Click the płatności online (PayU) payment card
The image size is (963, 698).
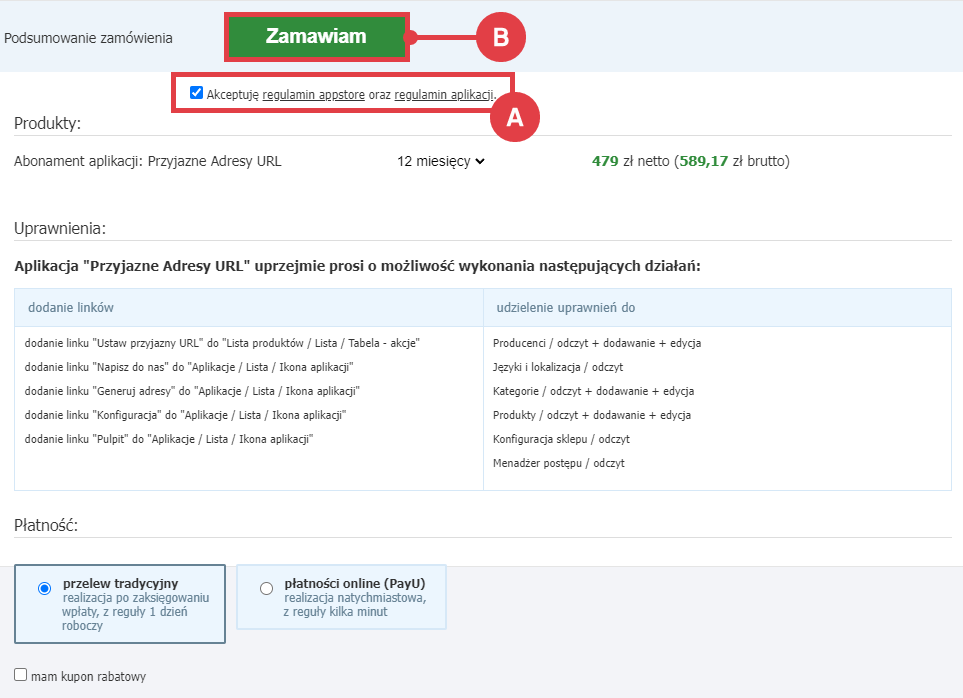click(341, 597)
